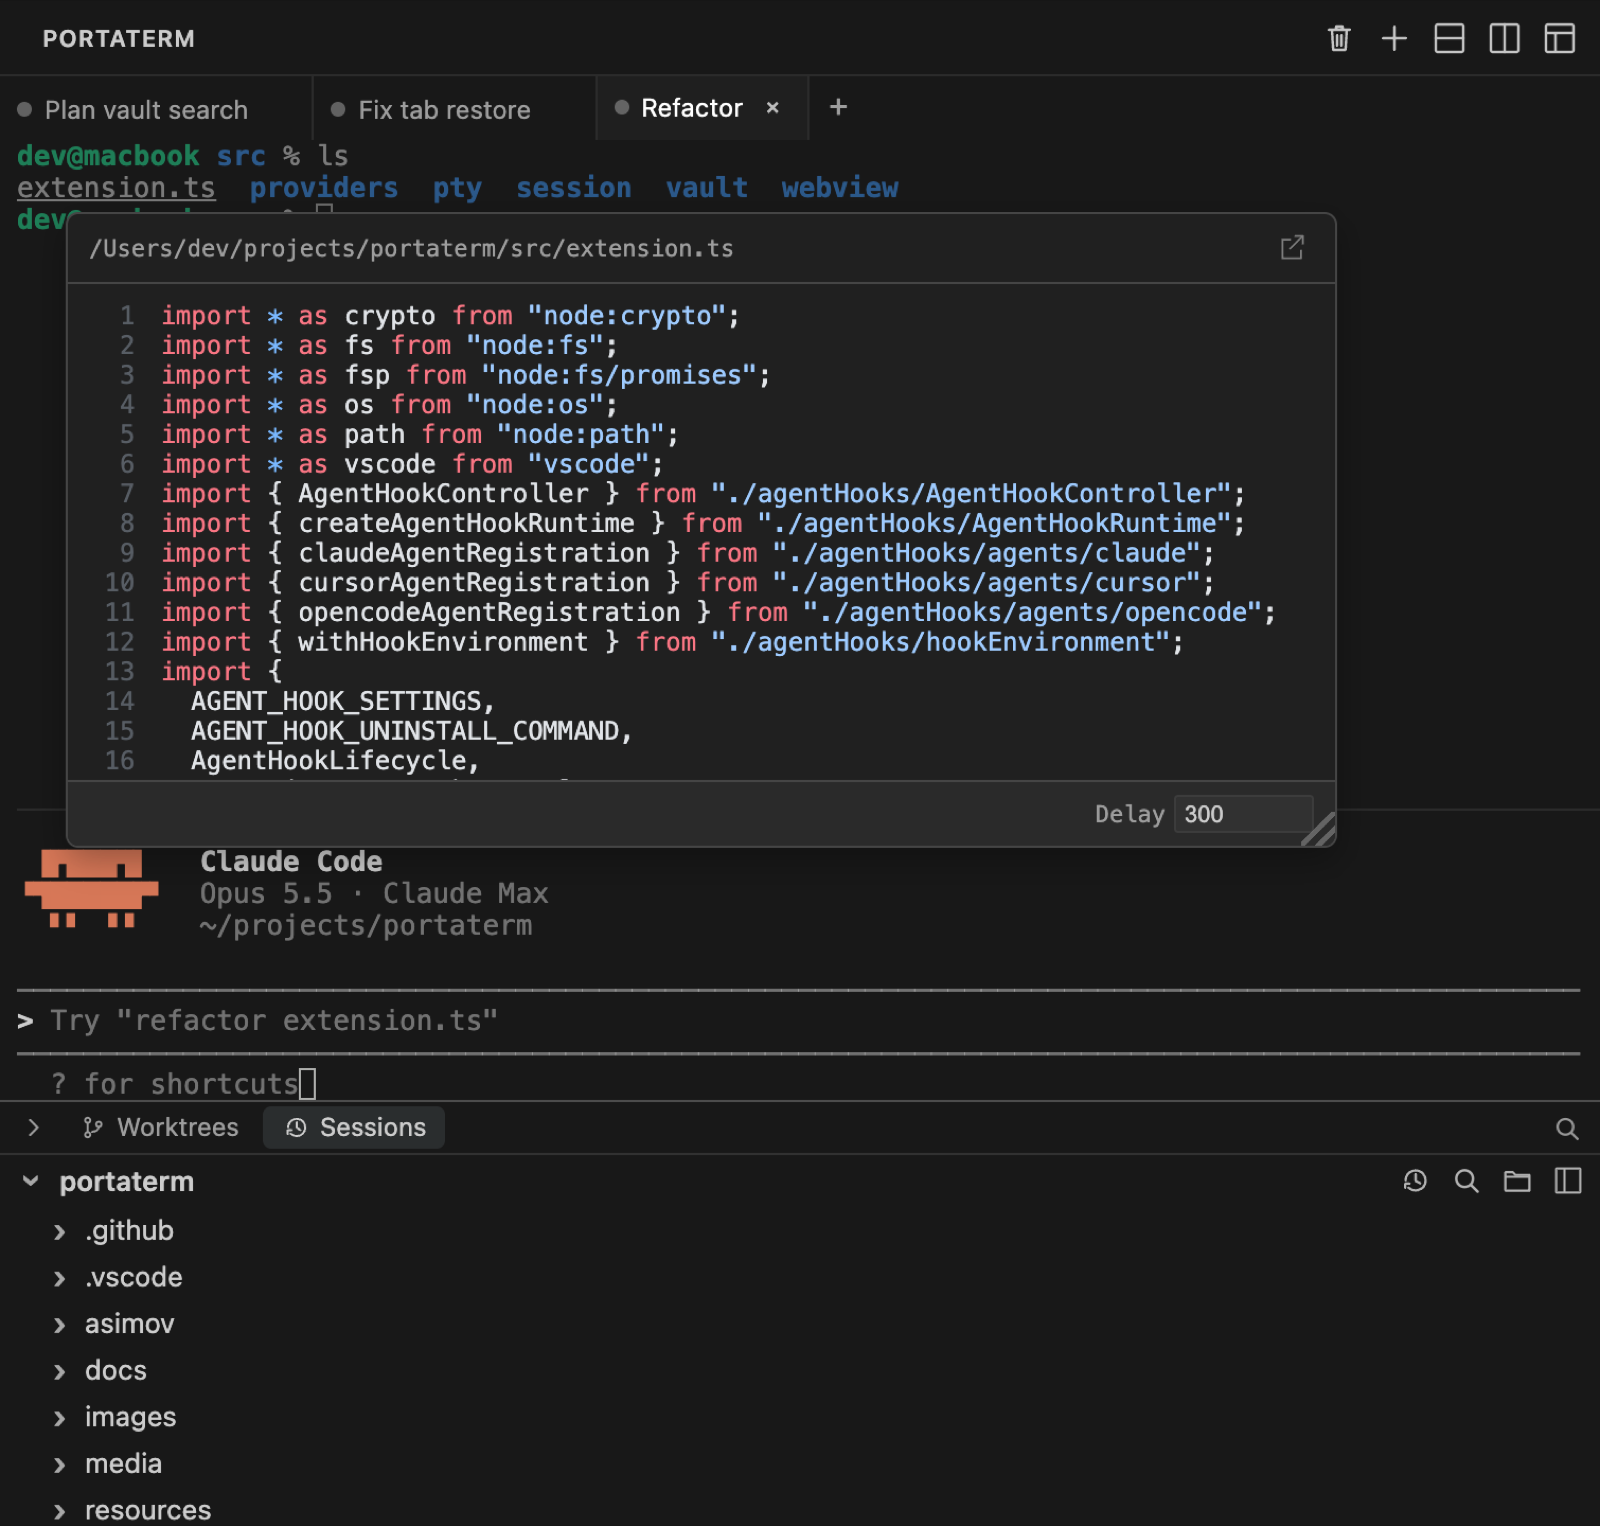This screenshot has width=1600, height=1526.
Task: Expand the media folder
Action: pos(59,1465)
